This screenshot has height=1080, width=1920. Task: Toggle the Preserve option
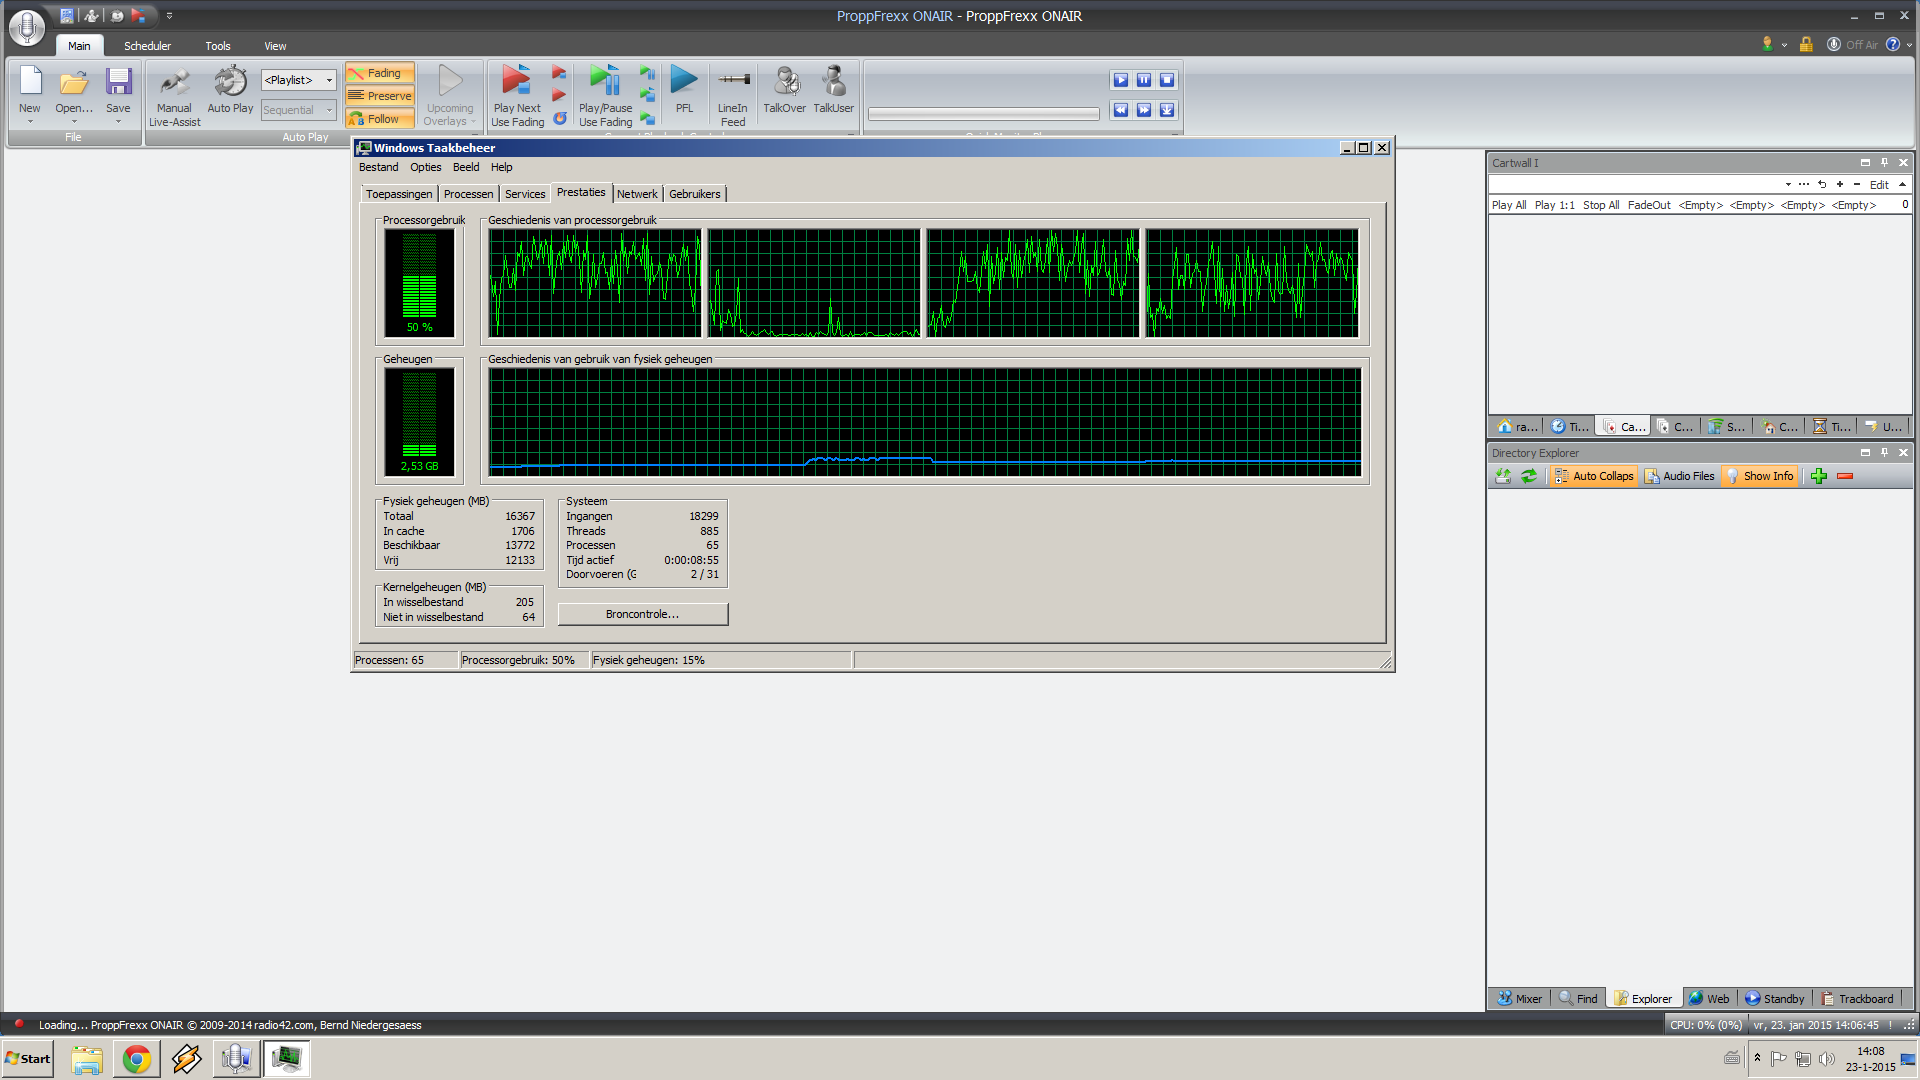380,96
